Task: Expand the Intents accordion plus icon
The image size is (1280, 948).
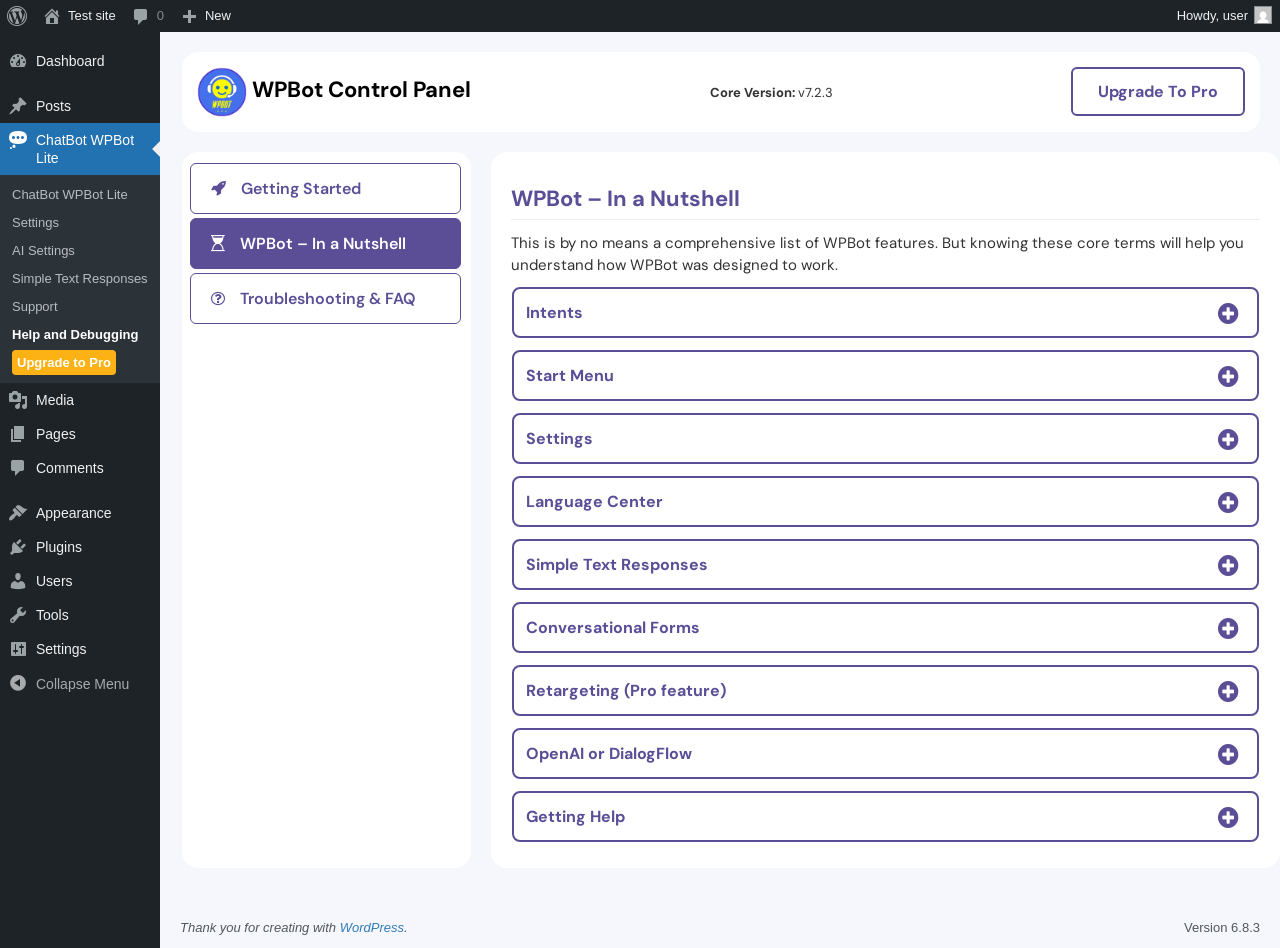Action: point(1228,313)
